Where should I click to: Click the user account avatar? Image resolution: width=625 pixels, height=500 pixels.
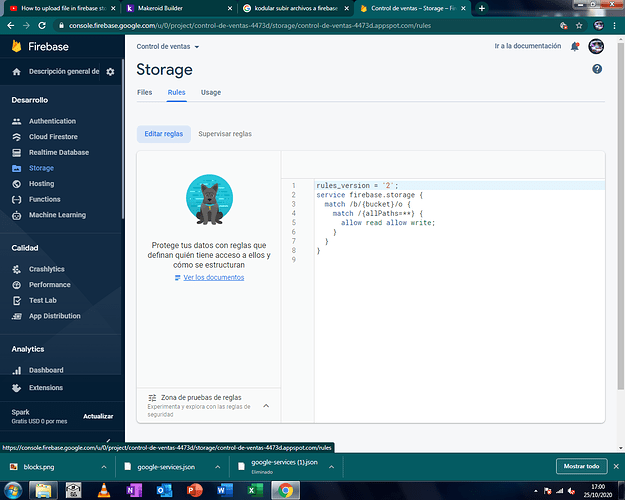click(x=596, y=46)
